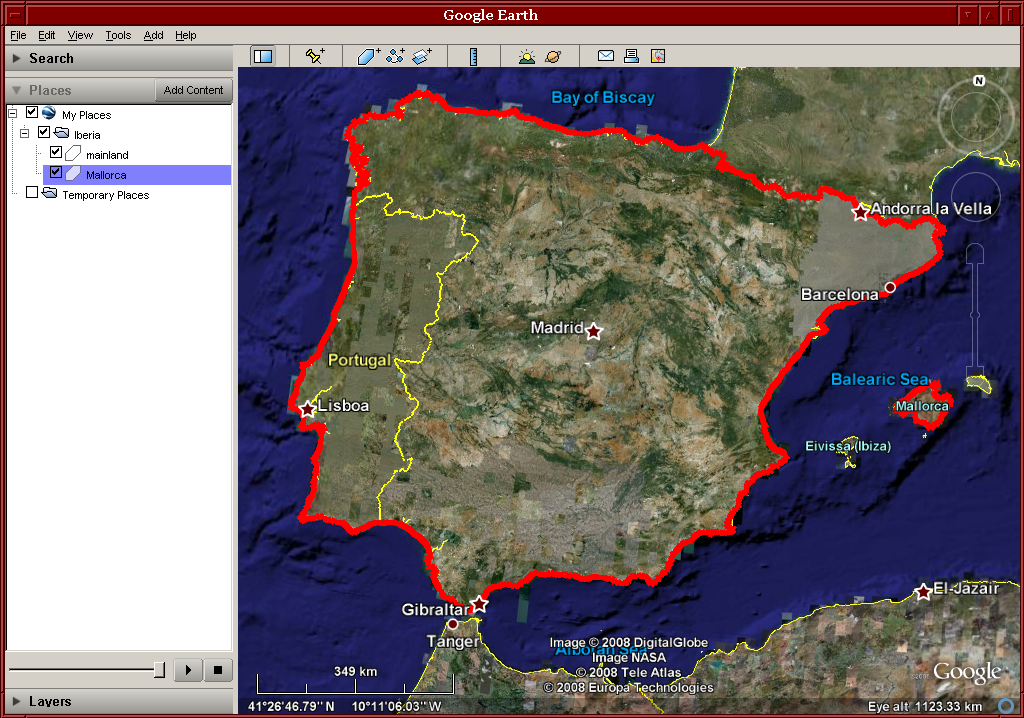Collapse the Places panel
Screen dimensions: 1024x718
pyautogui.click(x=16, y=90)
